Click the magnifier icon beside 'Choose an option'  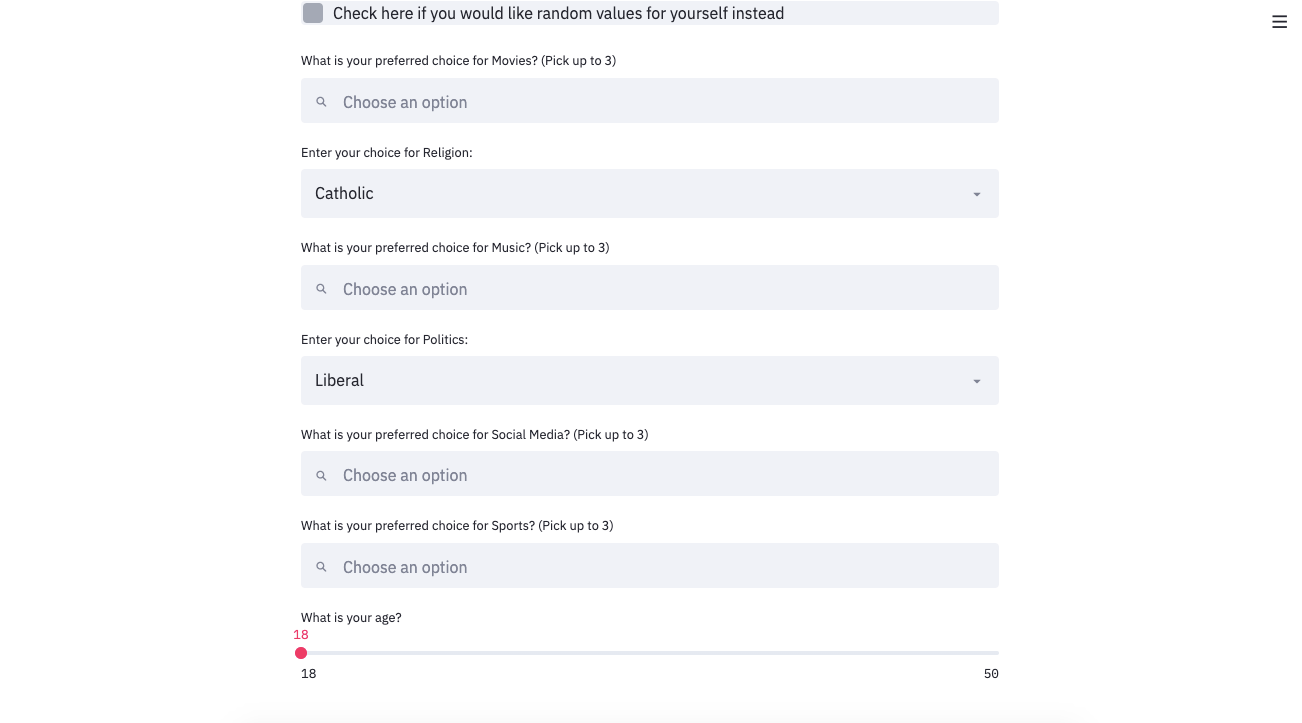click(x=321, y=101)
